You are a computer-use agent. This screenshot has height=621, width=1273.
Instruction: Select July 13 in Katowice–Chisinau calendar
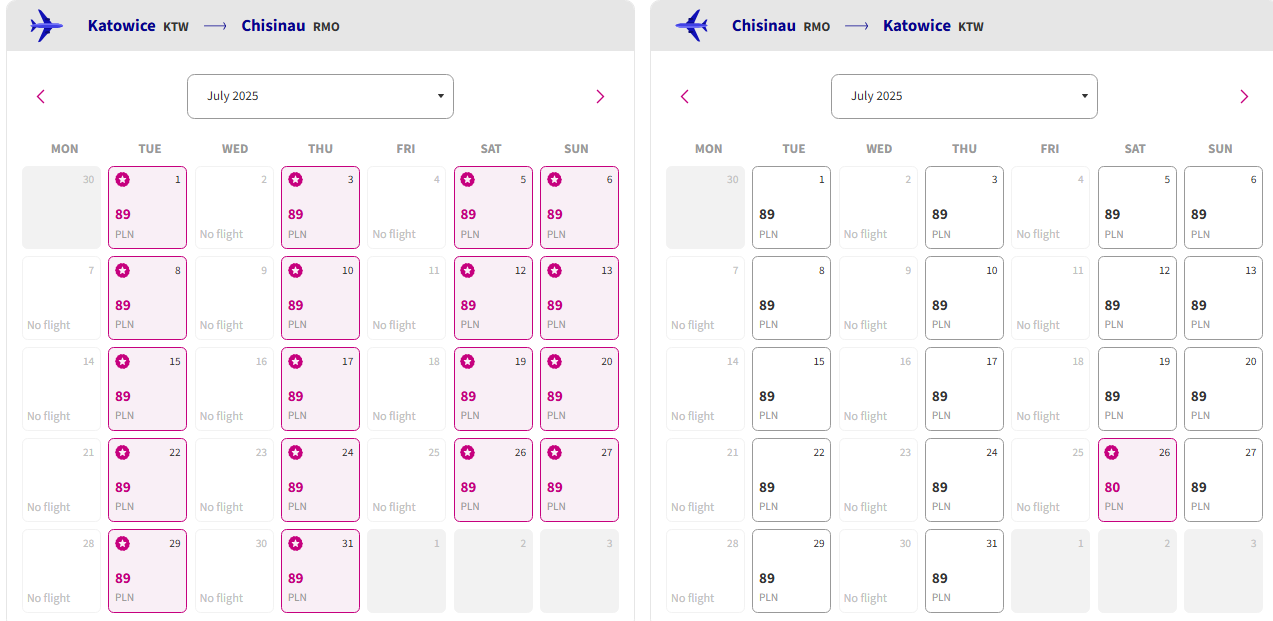click(579, 298)
